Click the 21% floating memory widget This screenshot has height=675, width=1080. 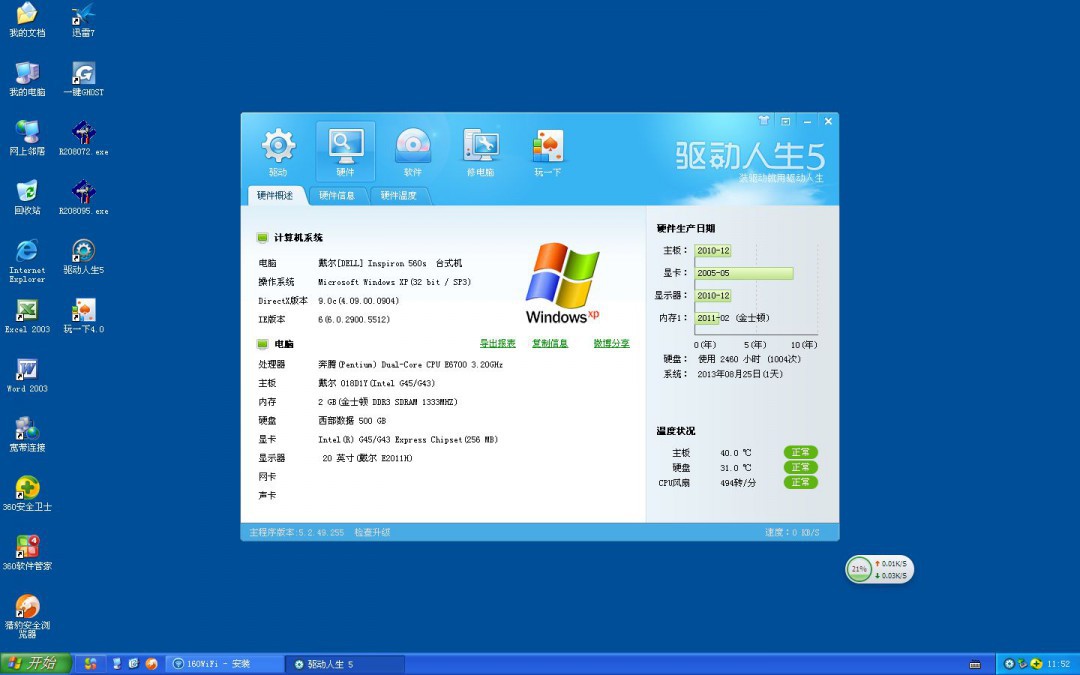pos(880,570)
